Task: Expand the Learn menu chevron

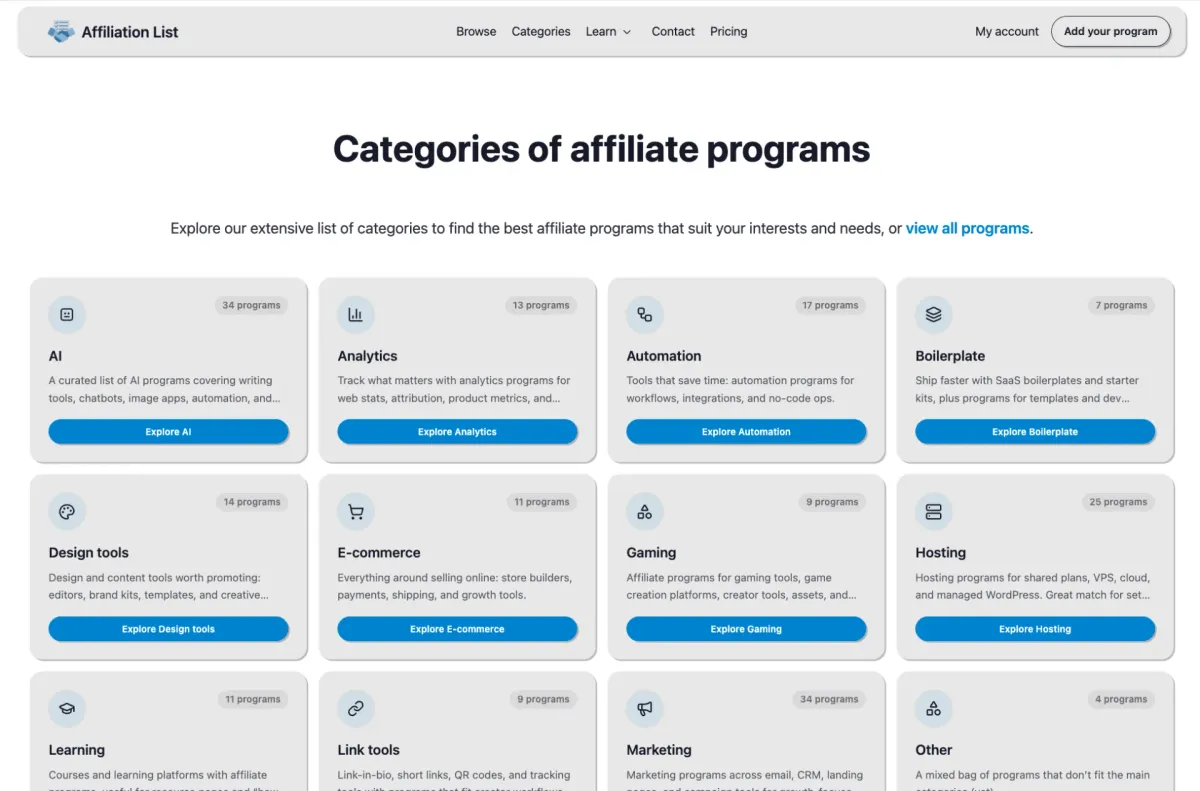Action: pyautogui.click(x=627, y=32)
